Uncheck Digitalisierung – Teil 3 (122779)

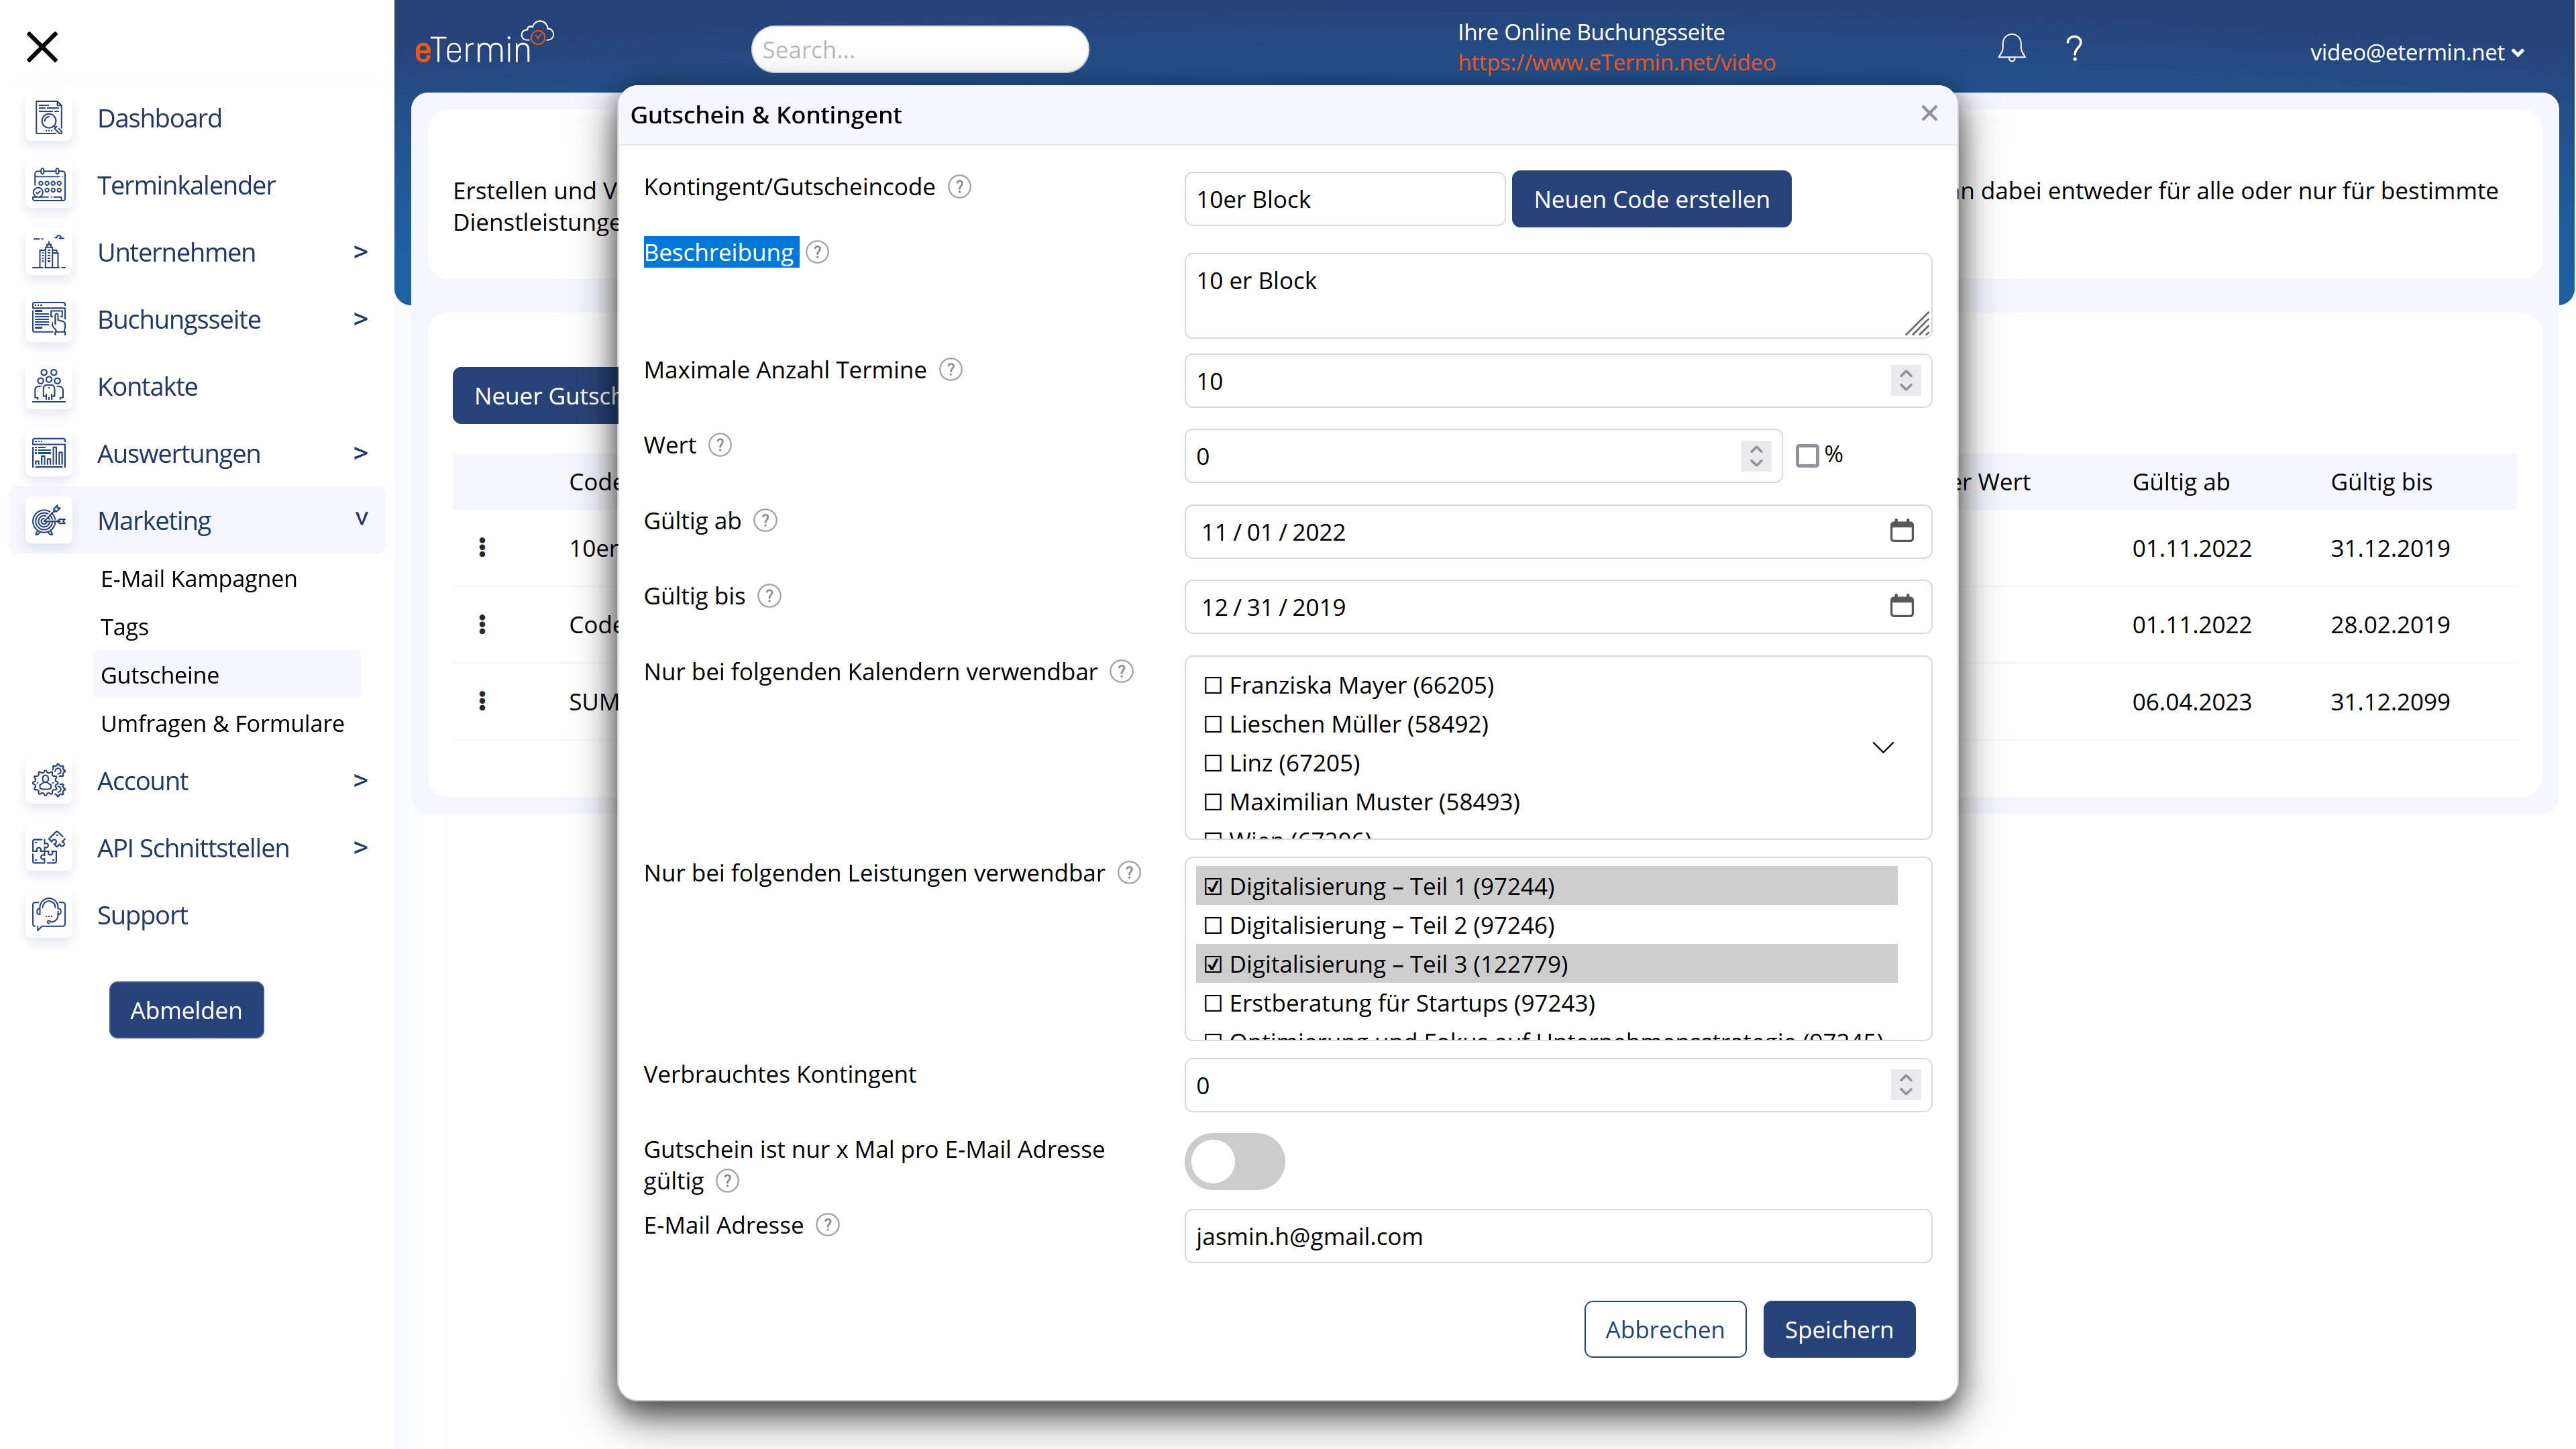[x=1213, y=965]
